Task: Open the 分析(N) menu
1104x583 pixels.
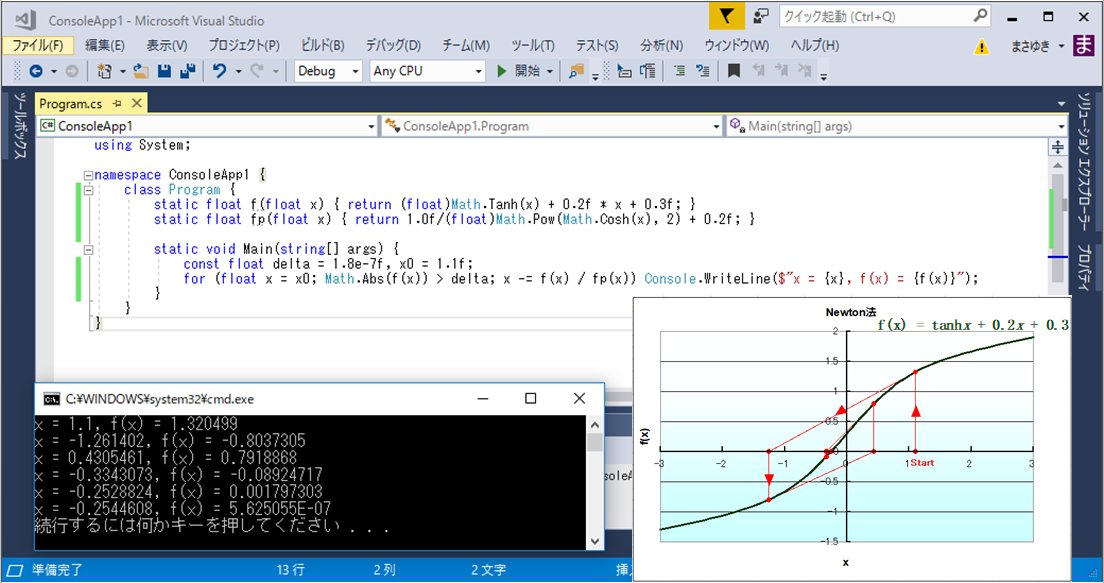Action: pos(661,46)
